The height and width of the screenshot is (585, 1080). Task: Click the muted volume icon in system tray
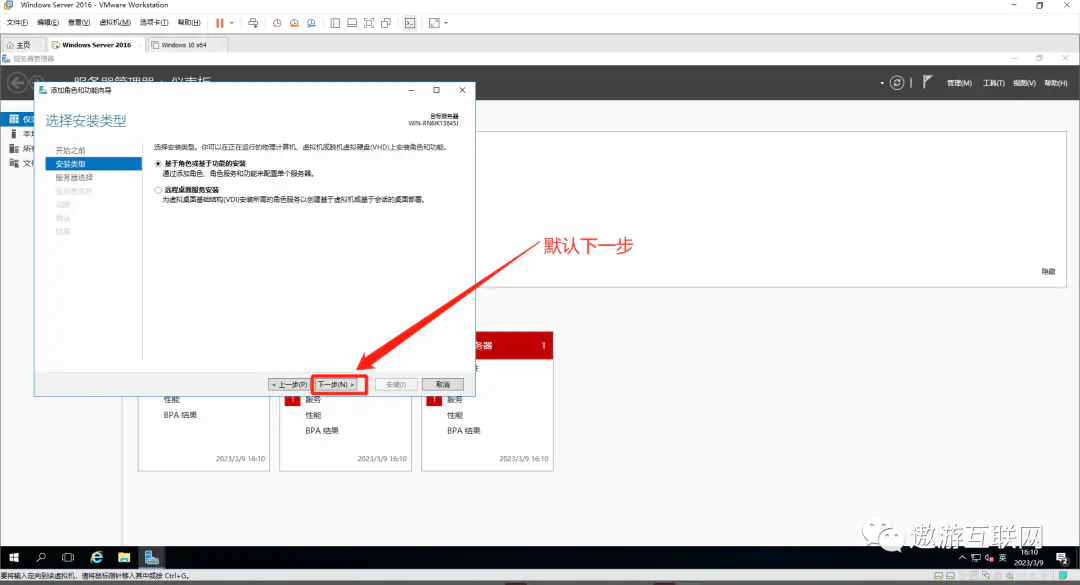tap(989, 558)
